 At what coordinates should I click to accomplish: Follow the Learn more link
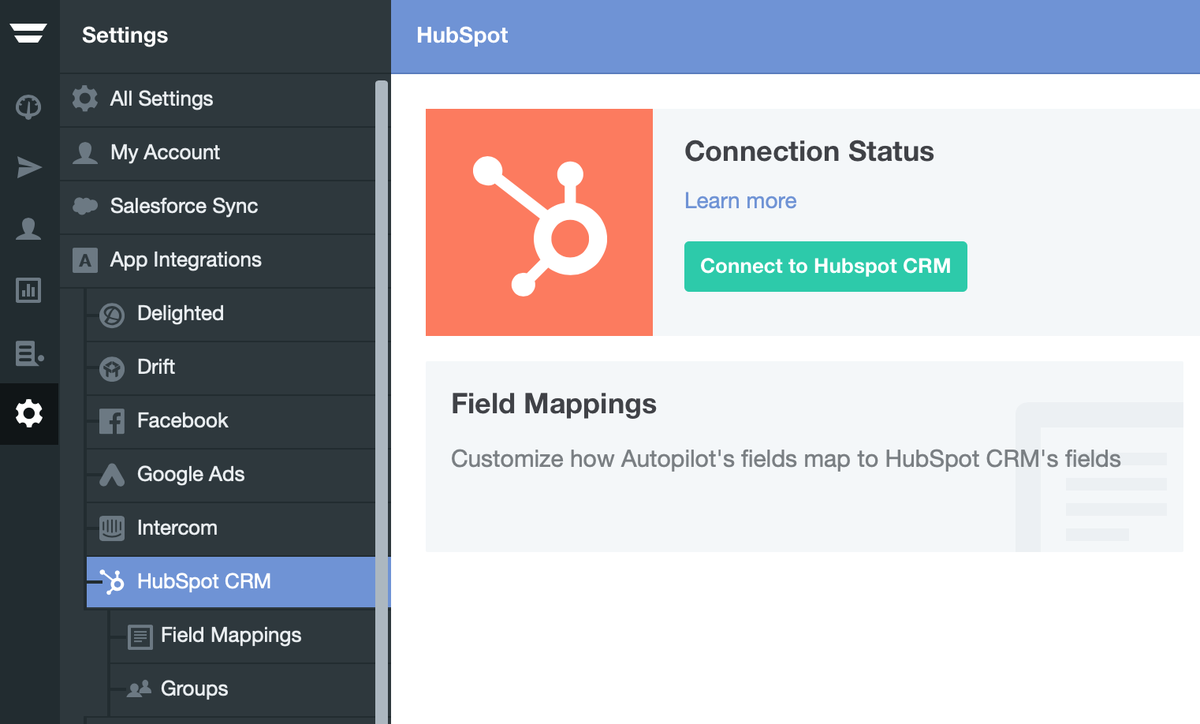point(740,201)
